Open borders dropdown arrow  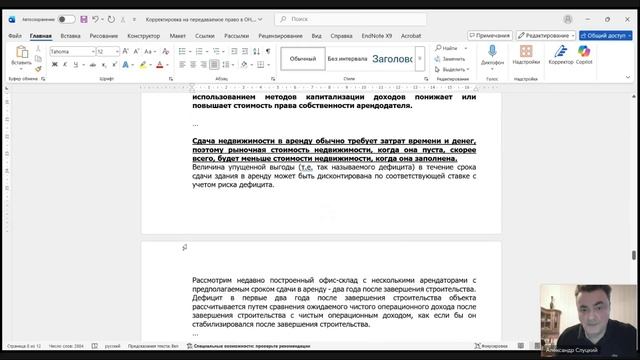269,65
